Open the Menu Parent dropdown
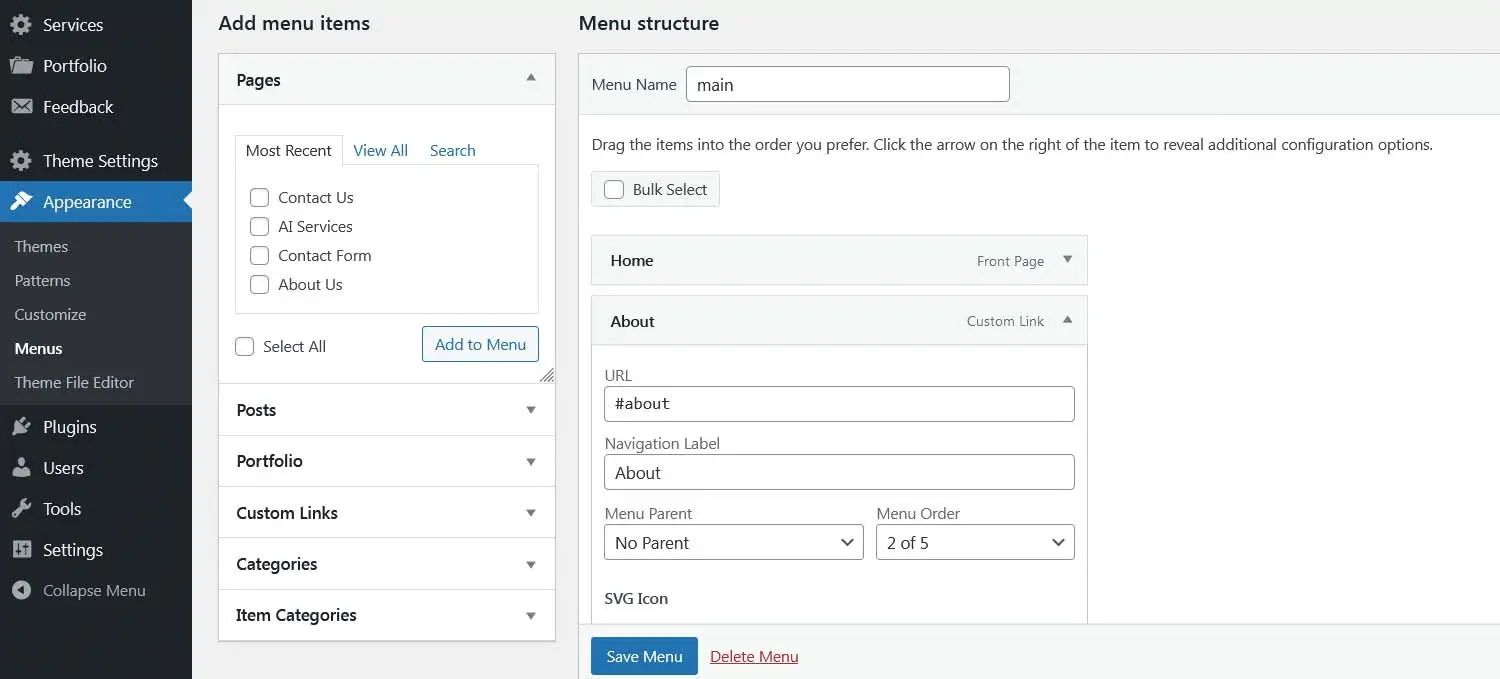This screenshot has height=679, width=1500. pos(734,542)
